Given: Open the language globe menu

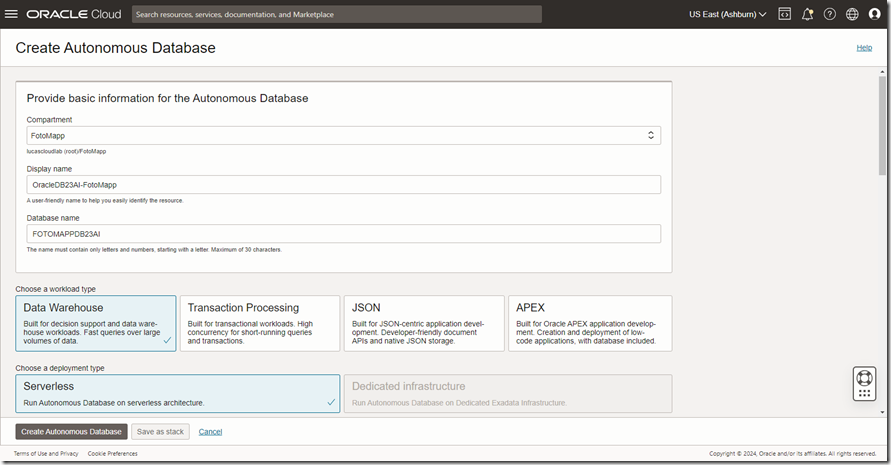Looking at the screenshot, I should (852, 14).
